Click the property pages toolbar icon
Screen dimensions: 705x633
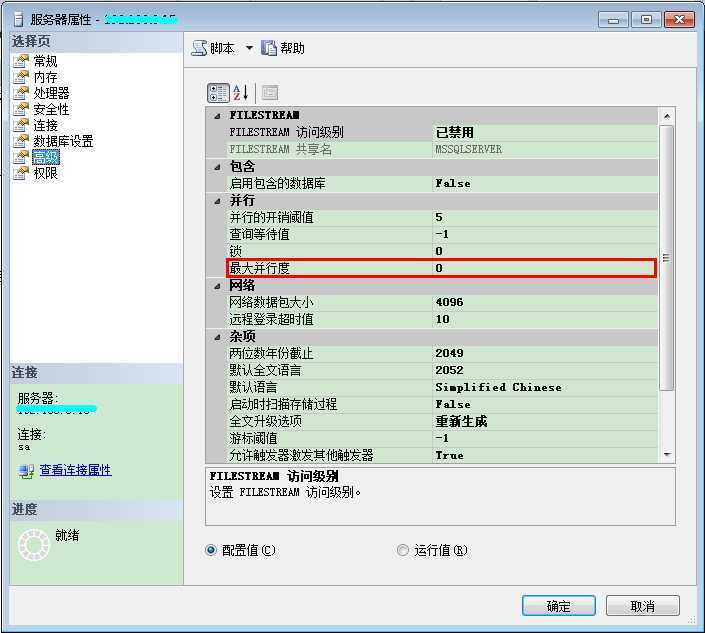270,93
